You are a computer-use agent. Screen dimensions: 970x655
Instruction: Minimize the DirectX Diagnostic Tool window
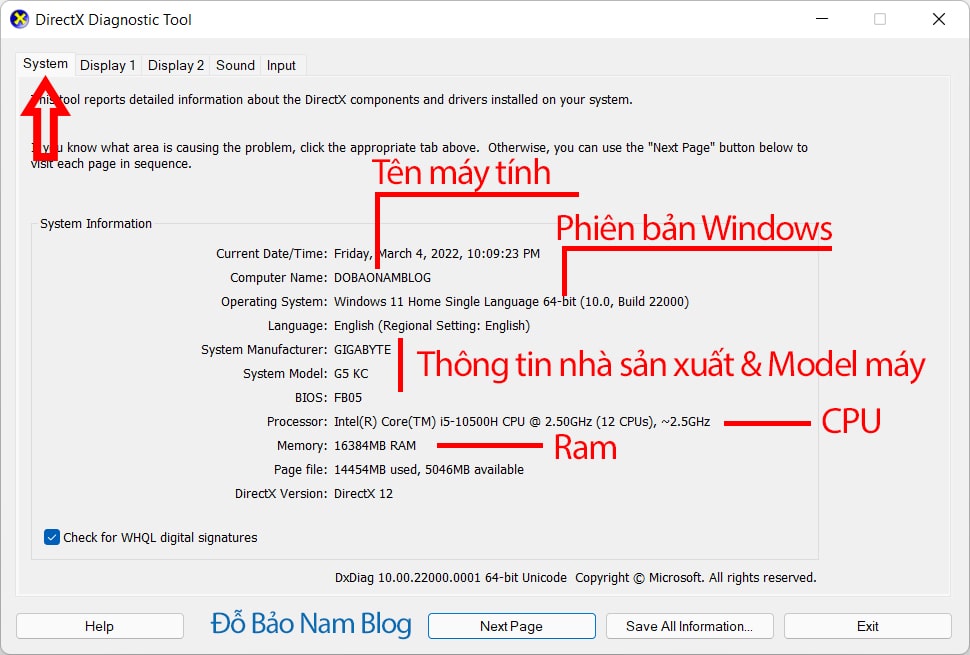click(822, 19)
